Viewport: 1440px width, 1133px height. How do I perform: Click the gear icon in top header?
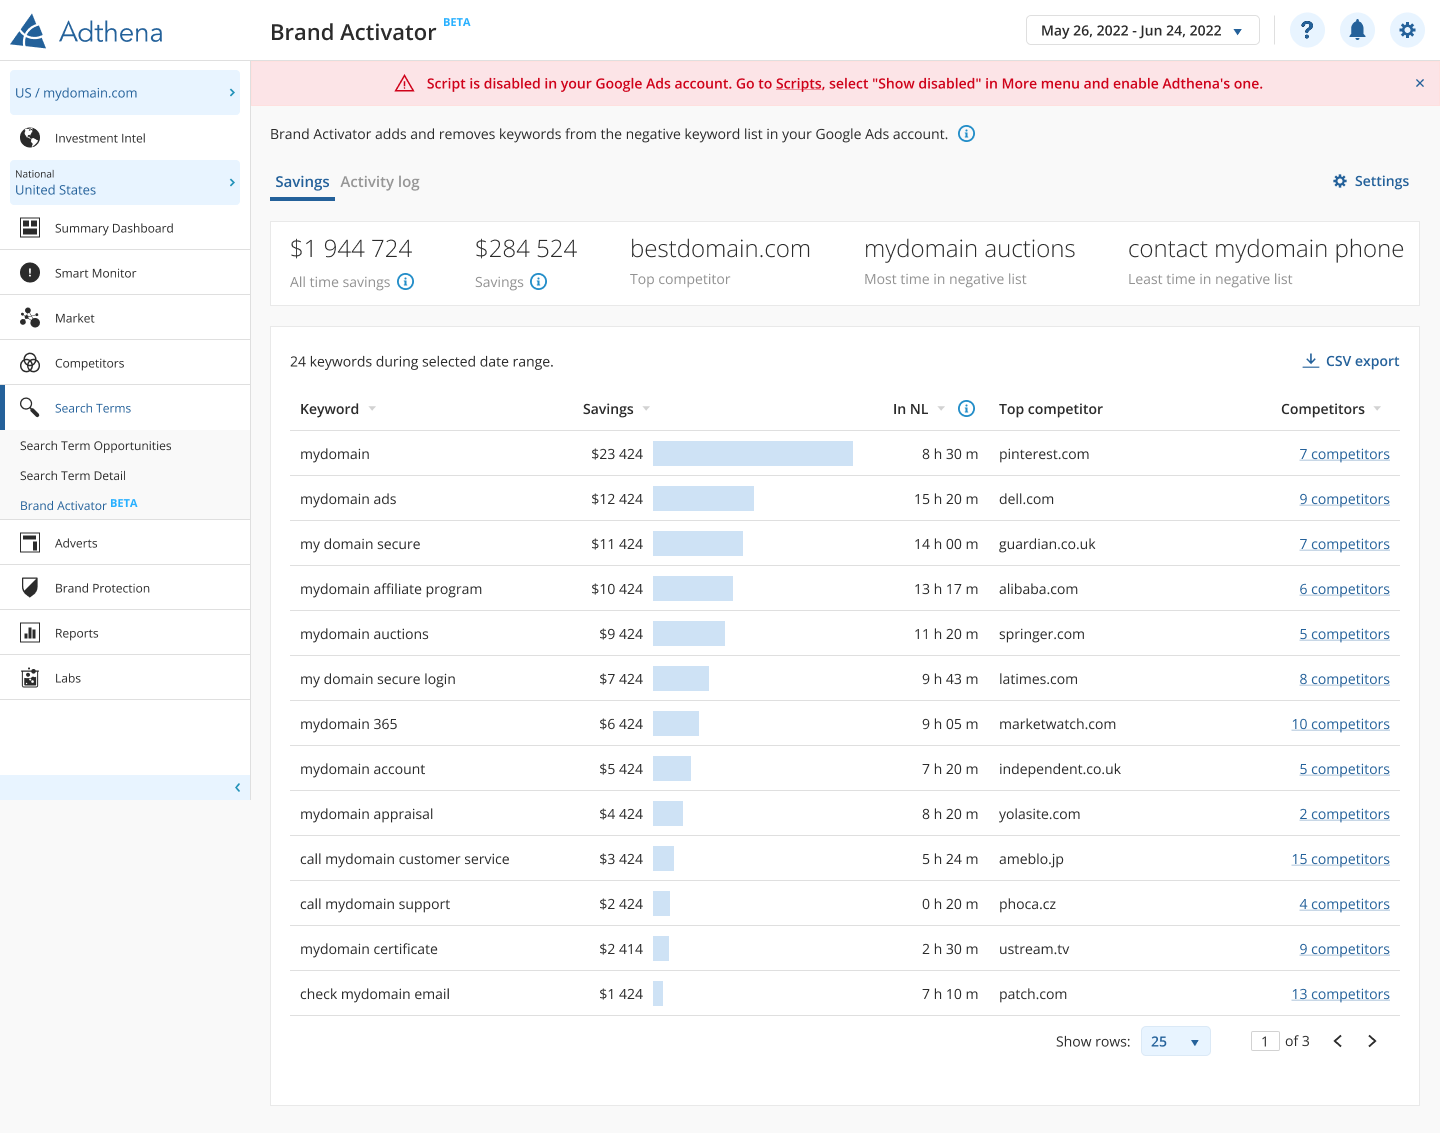point(1407,30)
